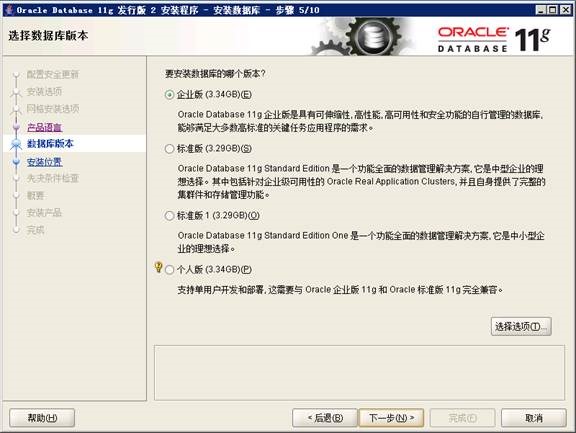576x433 pixels.
Task: Click the 安装位置 step marker dot
Action: tap(16, 162)
